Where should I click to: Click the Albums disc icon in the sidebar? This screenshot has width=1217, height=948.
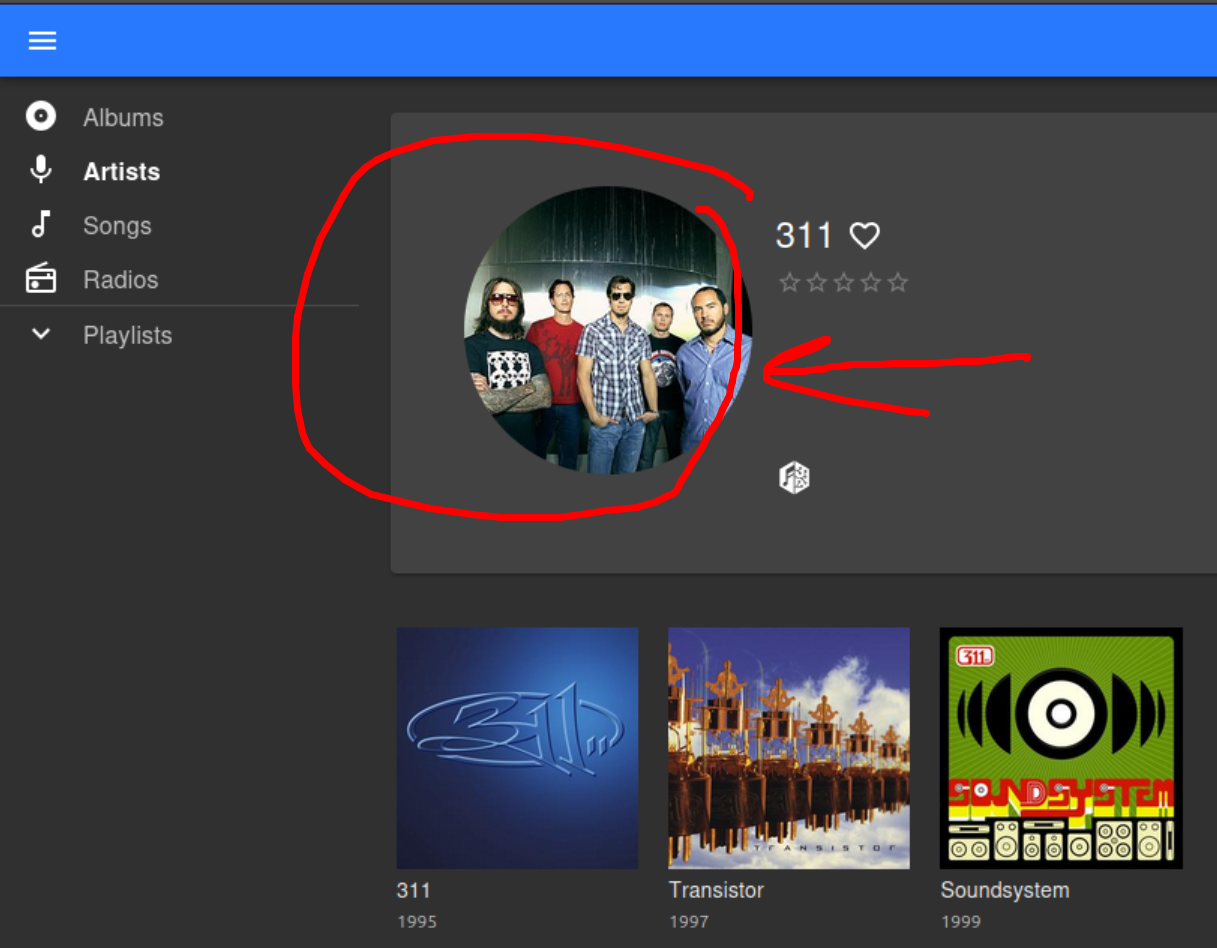click(x=41, y=116)
